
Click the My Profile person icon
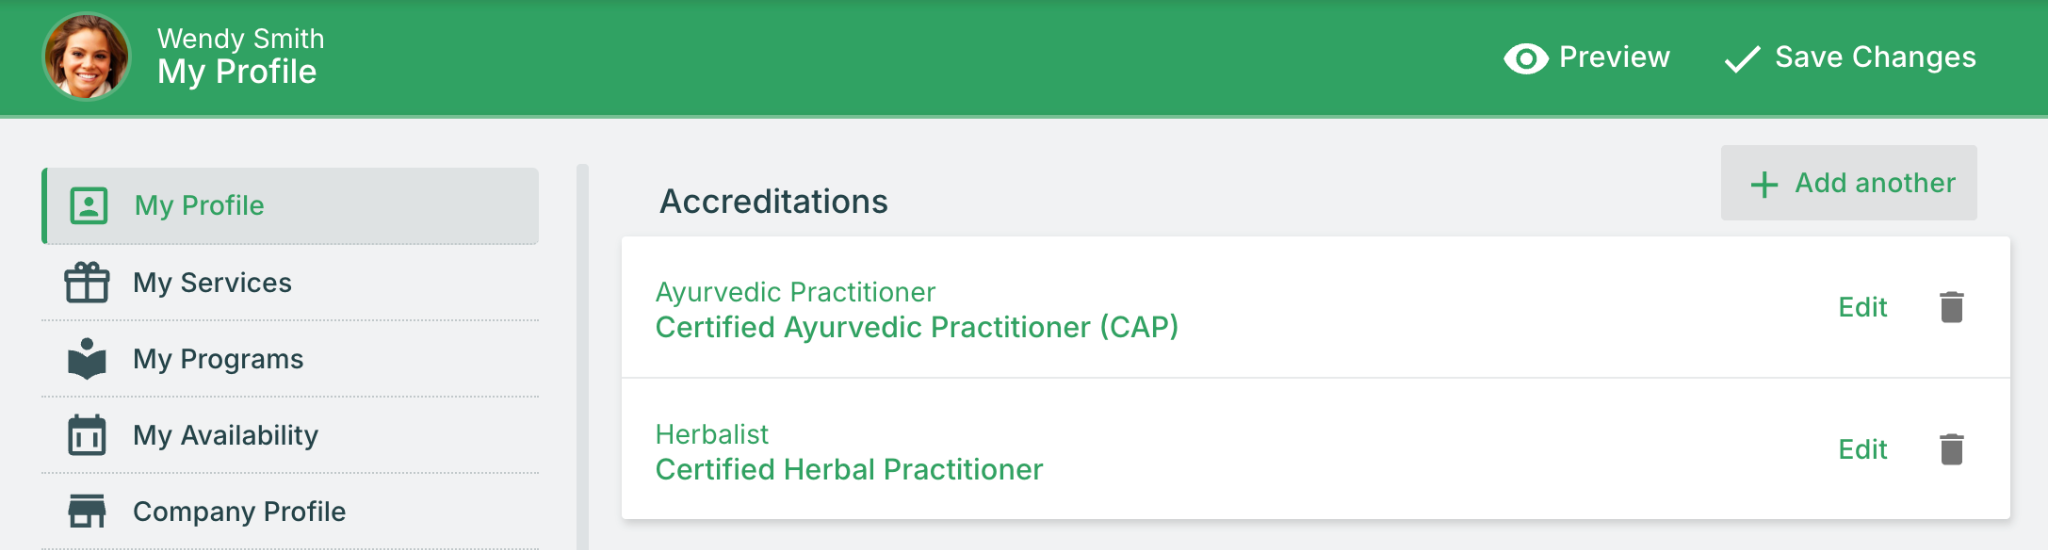click(x=89, y=206)
